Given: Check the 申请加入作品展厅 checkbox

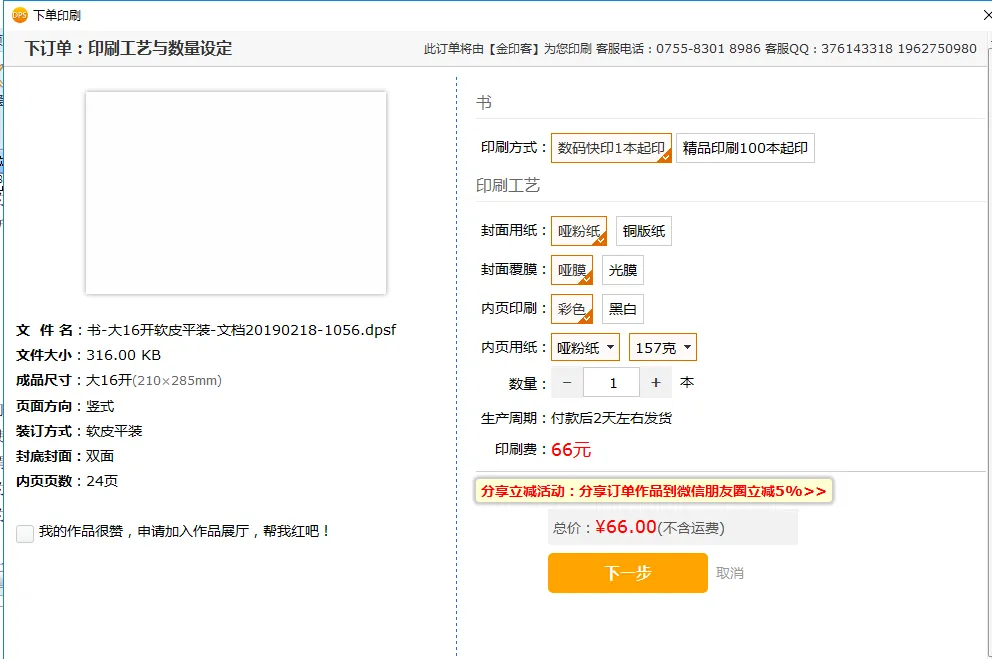Looking at the screenshot, I should 25,533.
